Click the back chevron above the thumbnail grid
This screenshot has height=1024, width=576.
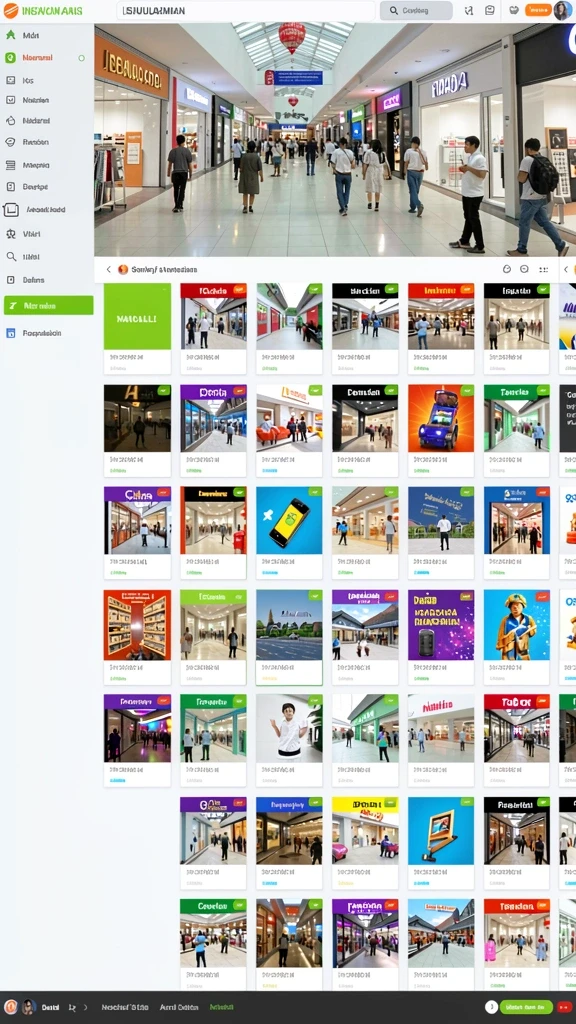click(x=108, y=269)
